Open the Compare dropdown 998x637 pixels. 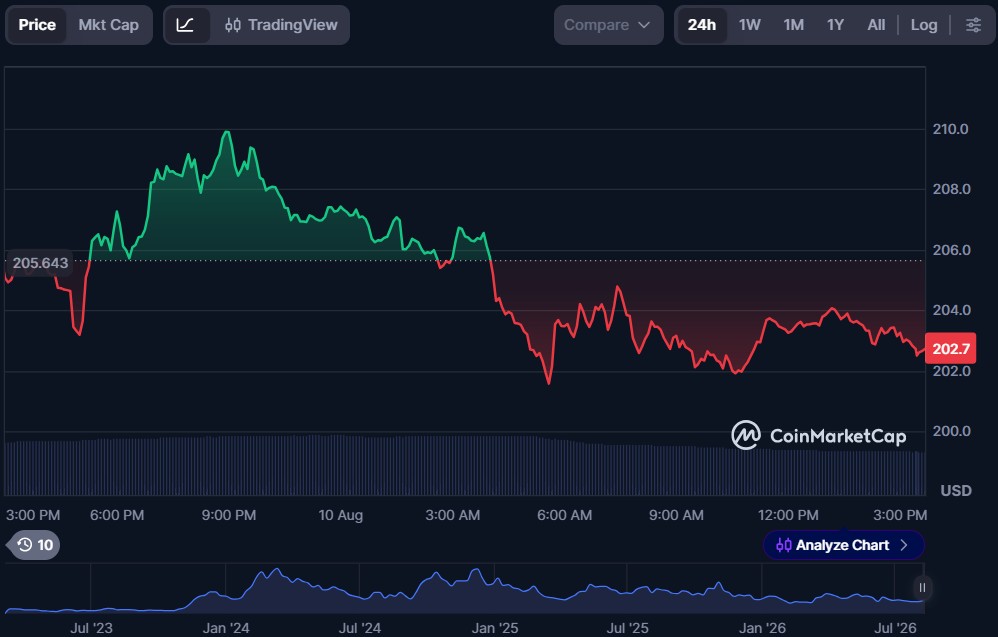(x=608, y=25)
